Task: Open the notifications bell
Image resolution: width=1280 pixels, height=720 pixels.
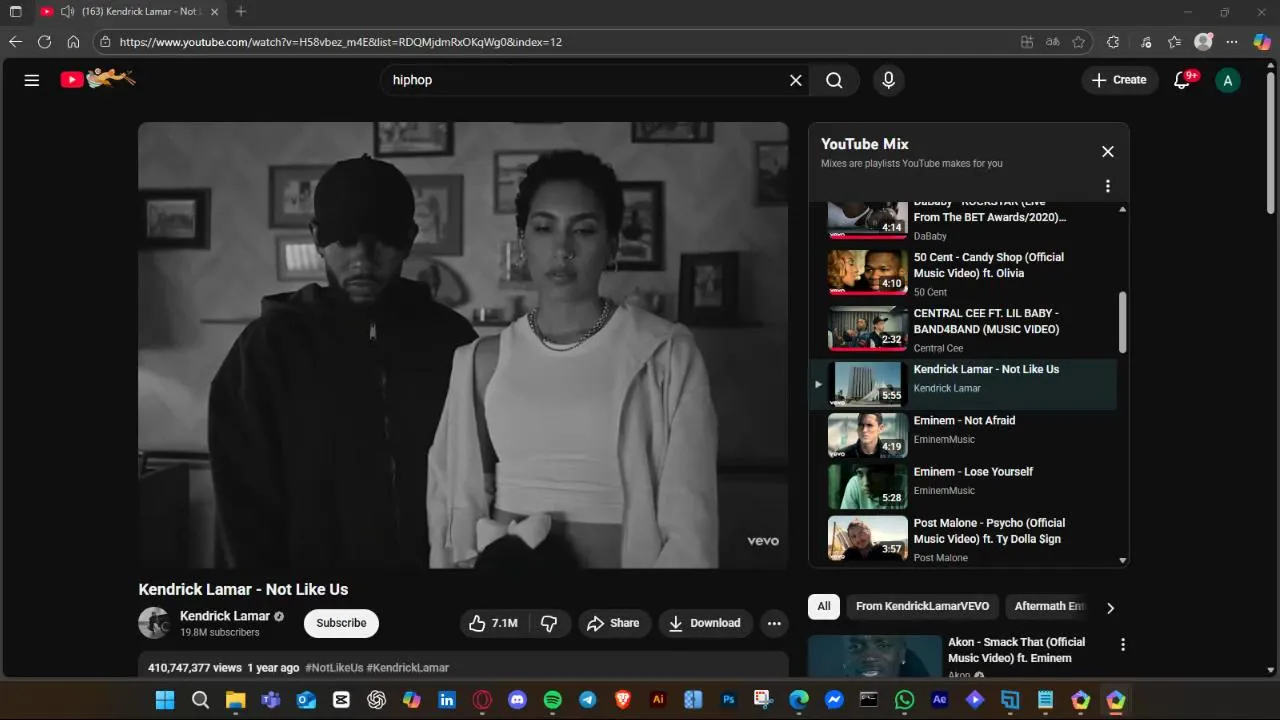Action: [x=1182, y=80]
